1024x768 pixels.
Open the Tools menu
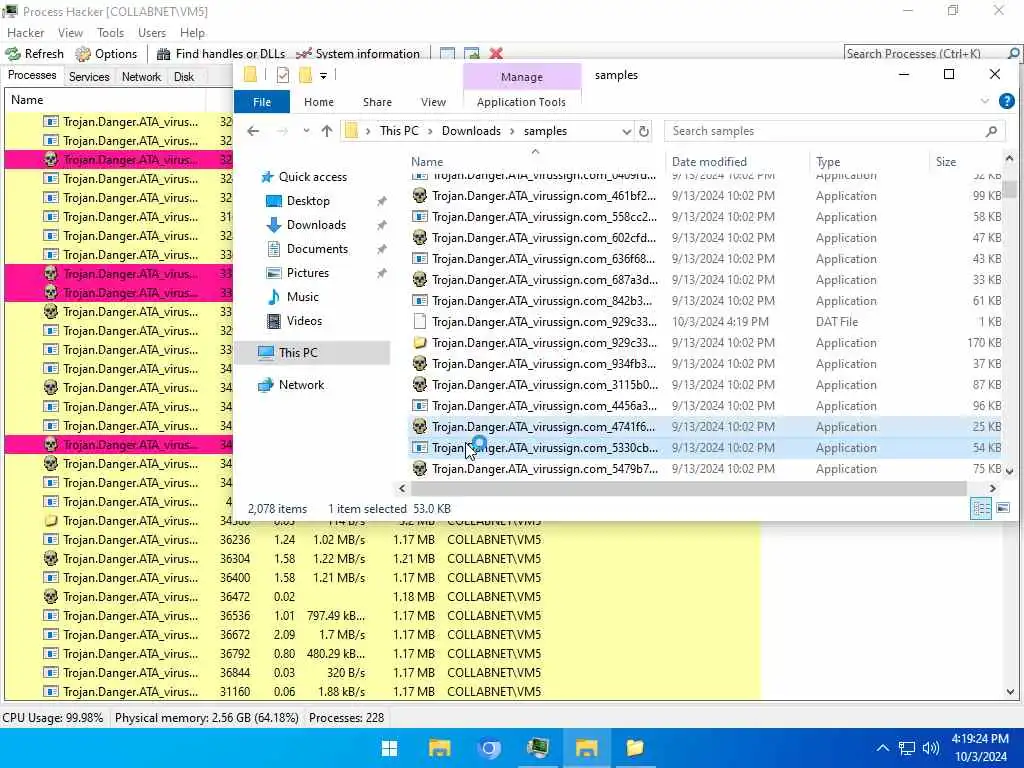pyautogui.click(x=110, y=33)
